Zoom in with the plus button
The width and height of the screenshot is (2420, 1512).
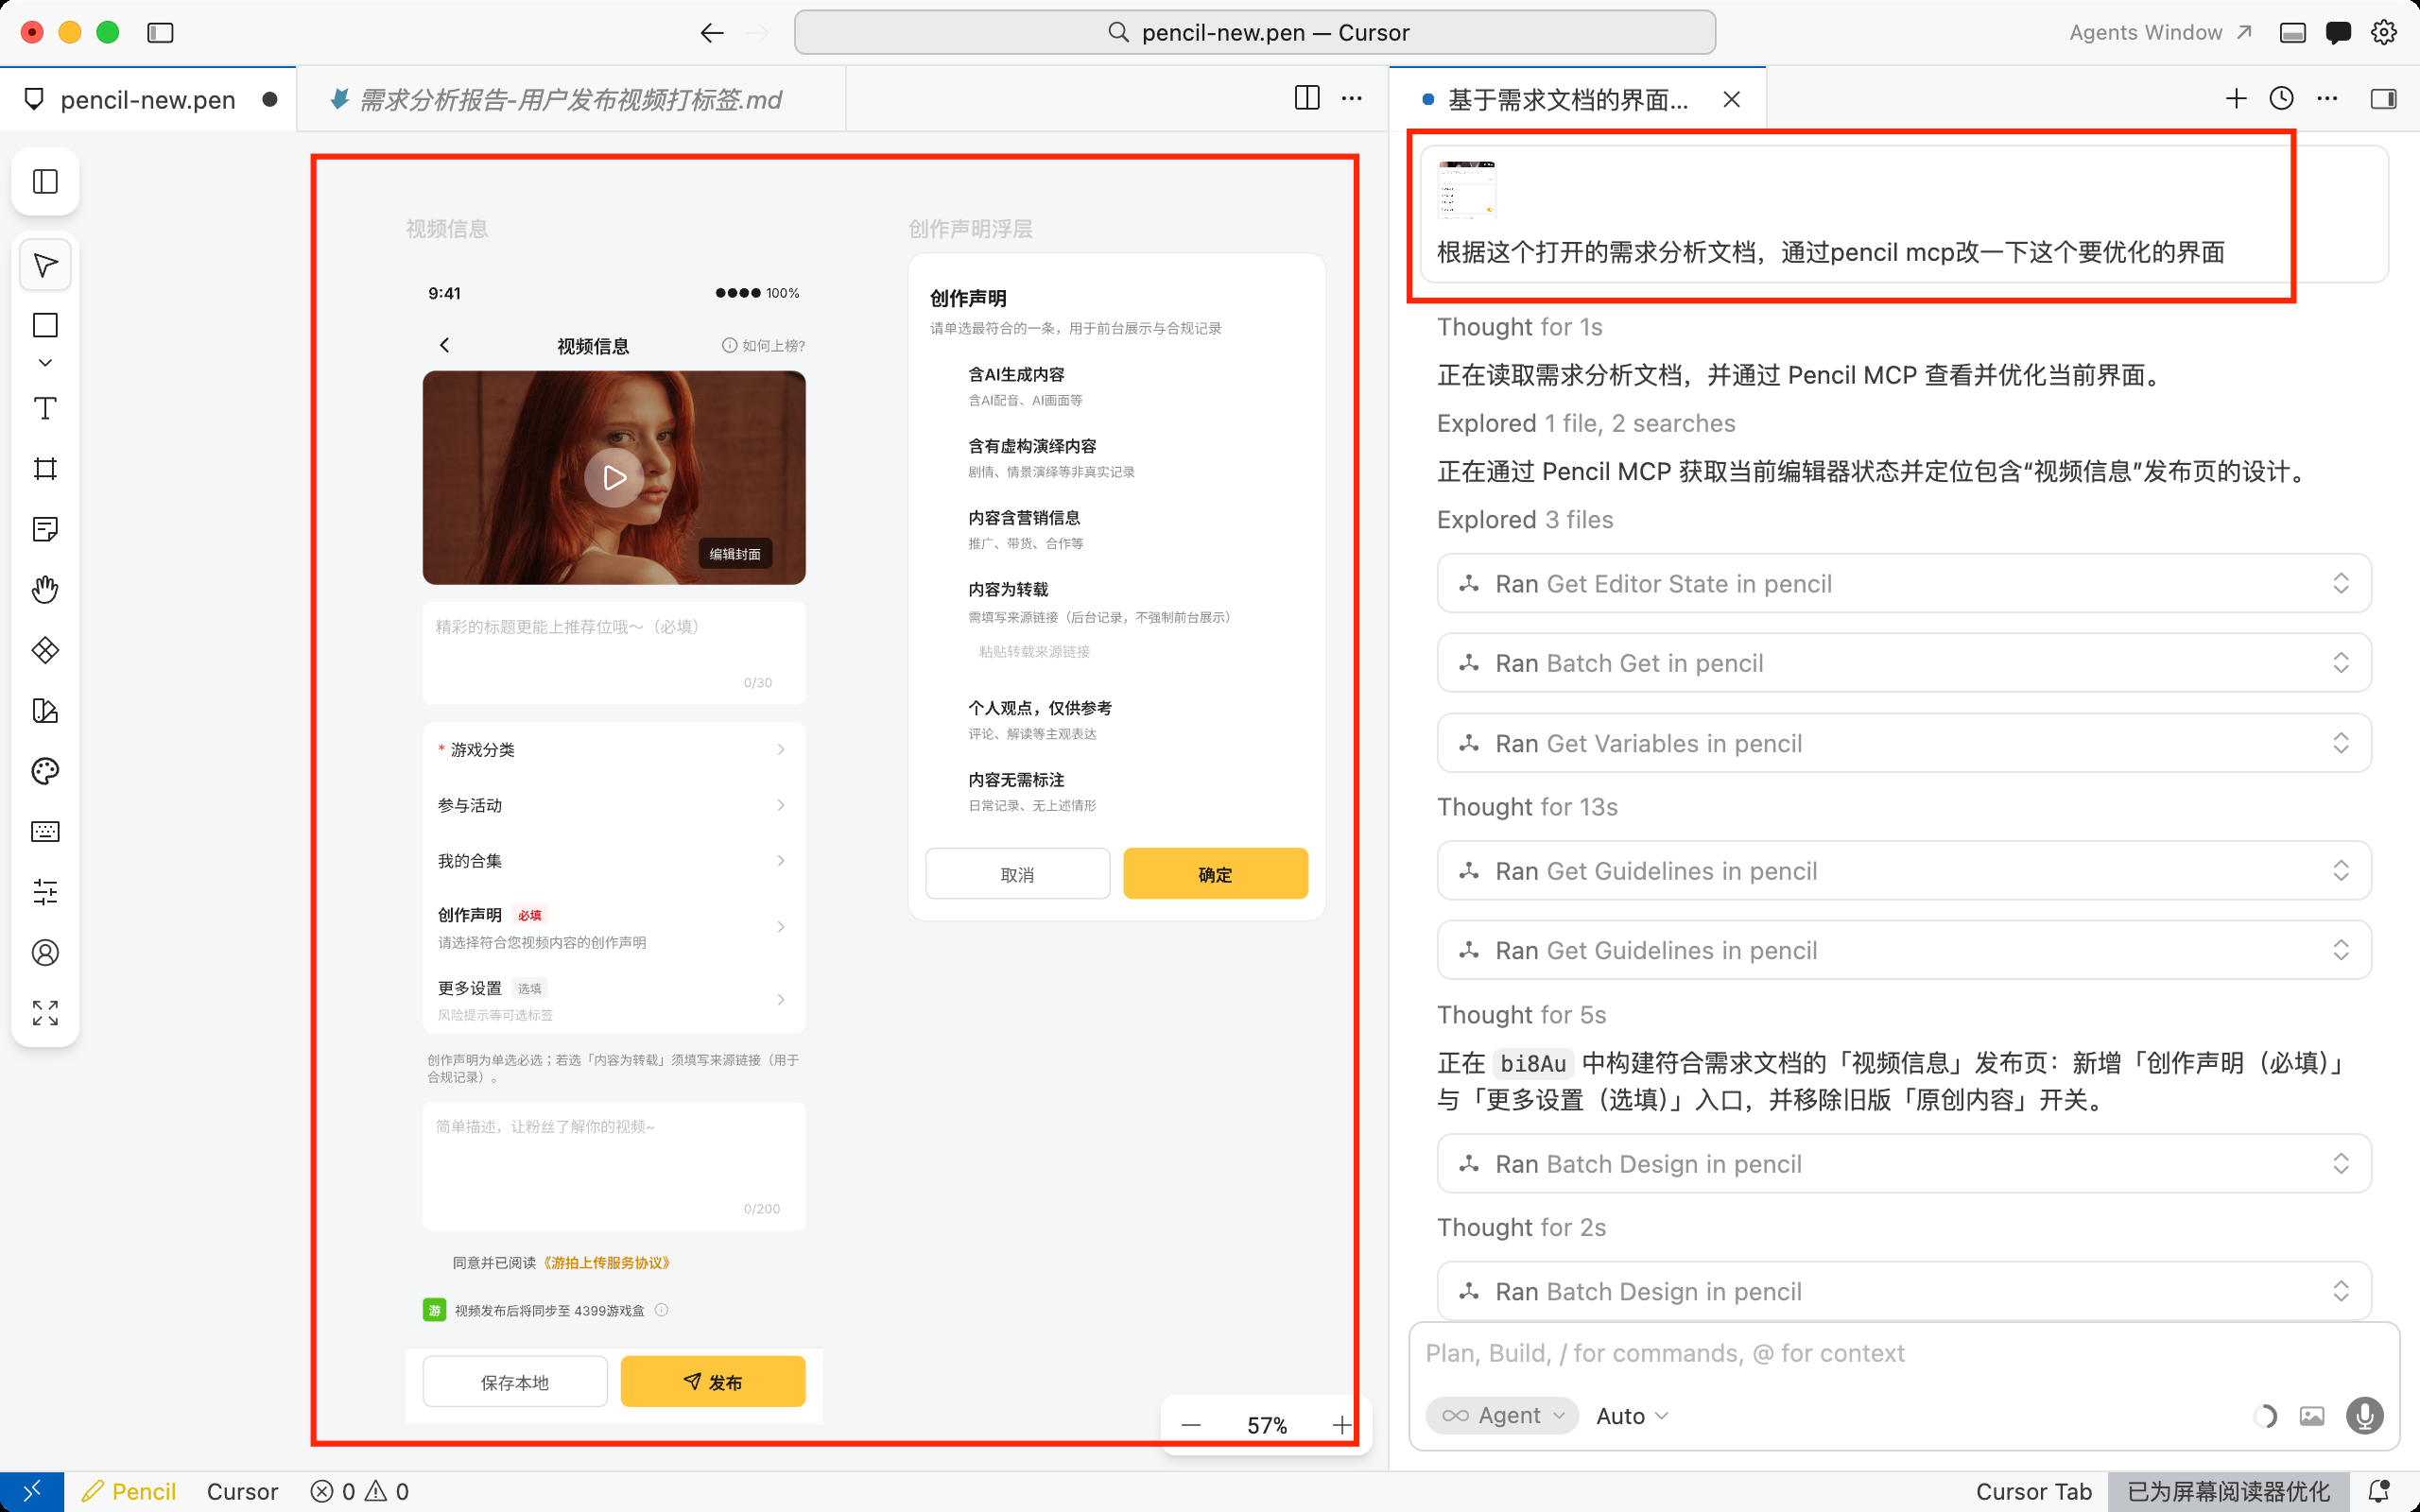pyautogui.click(x=1342, y=1425)
